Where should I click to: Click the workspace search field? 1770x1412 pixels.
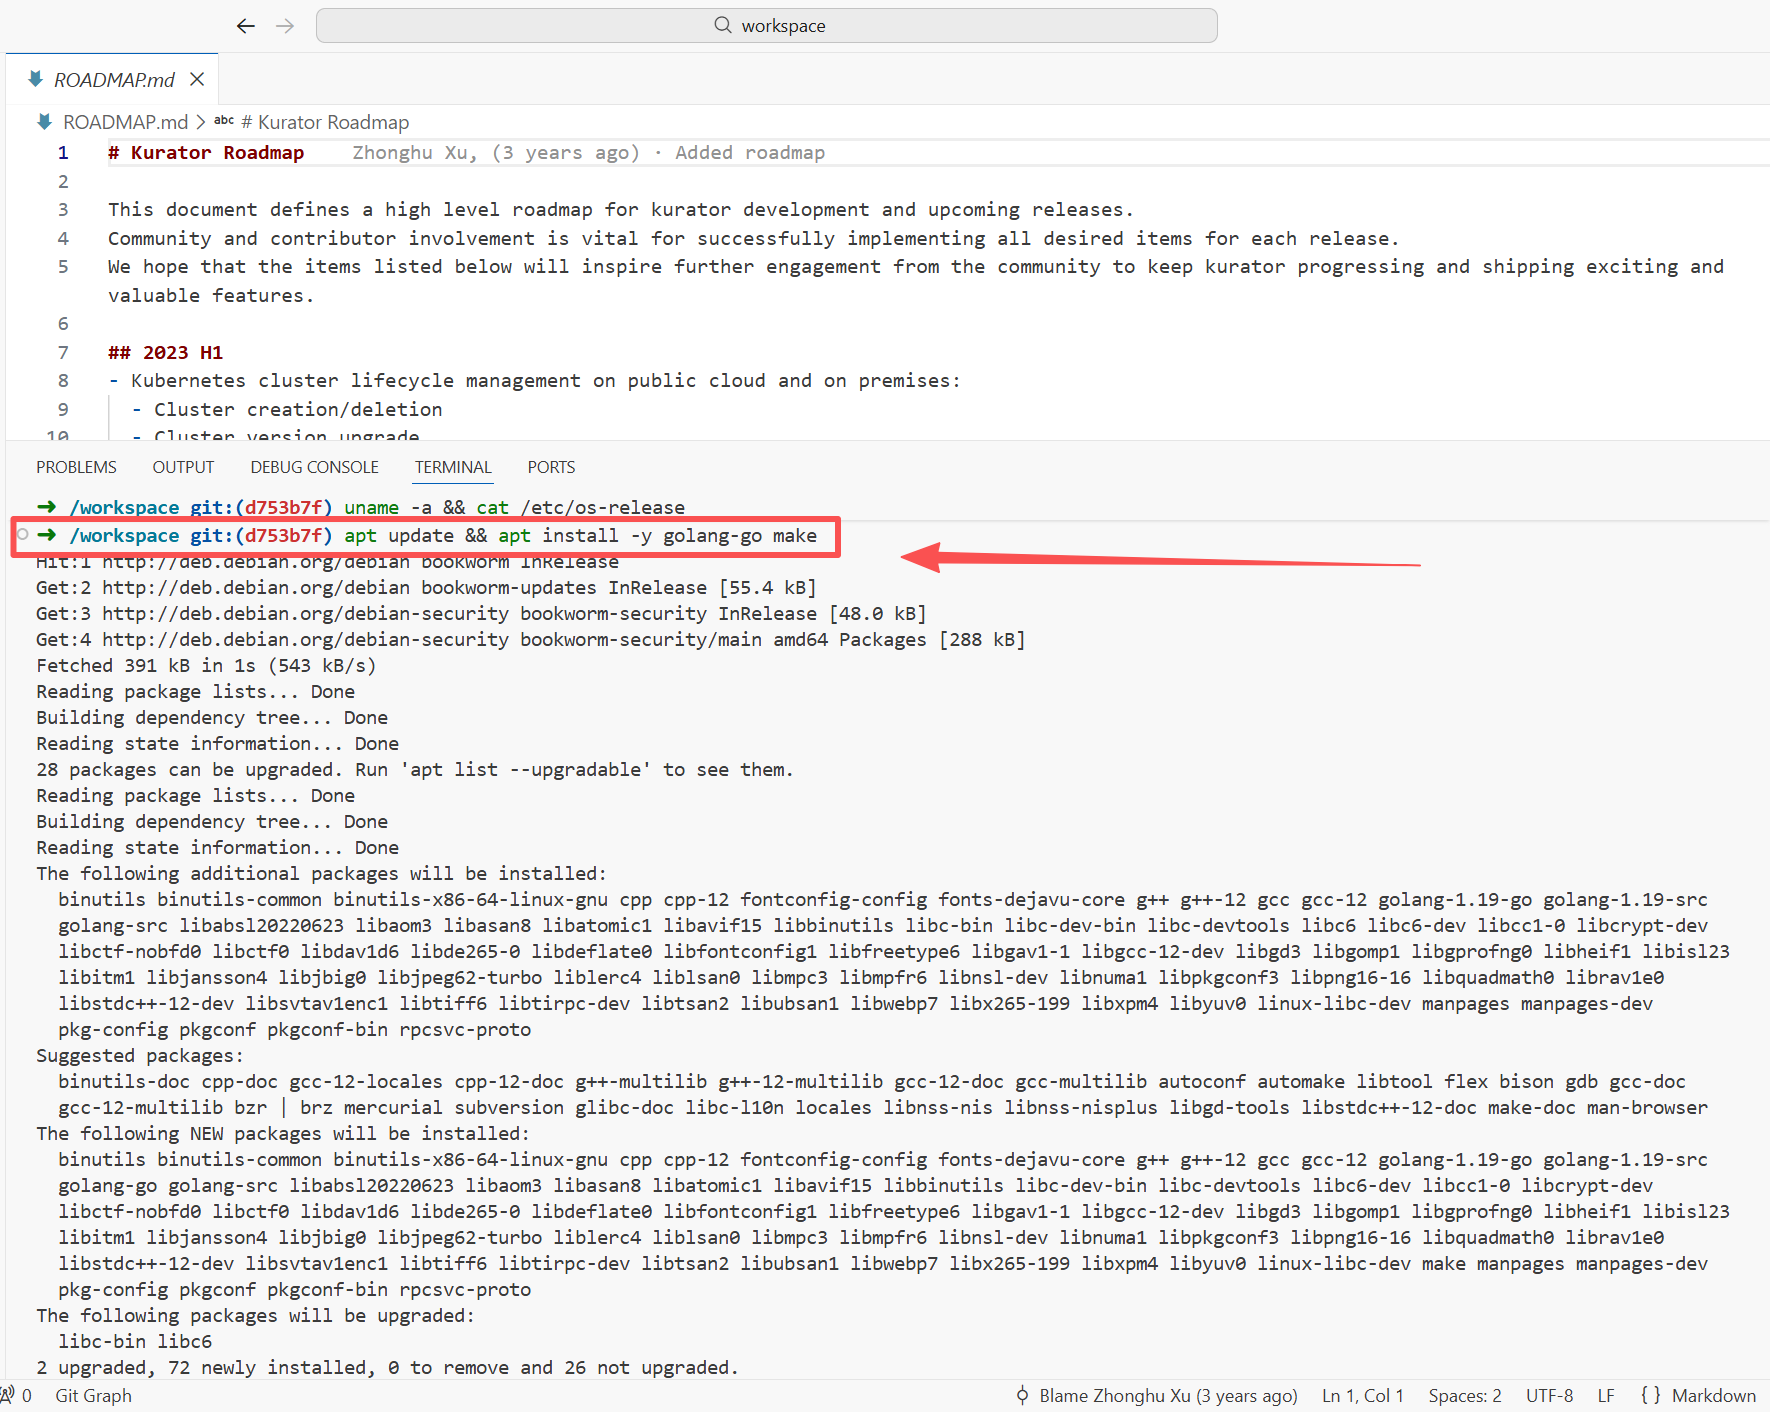[x=766, y=26]
